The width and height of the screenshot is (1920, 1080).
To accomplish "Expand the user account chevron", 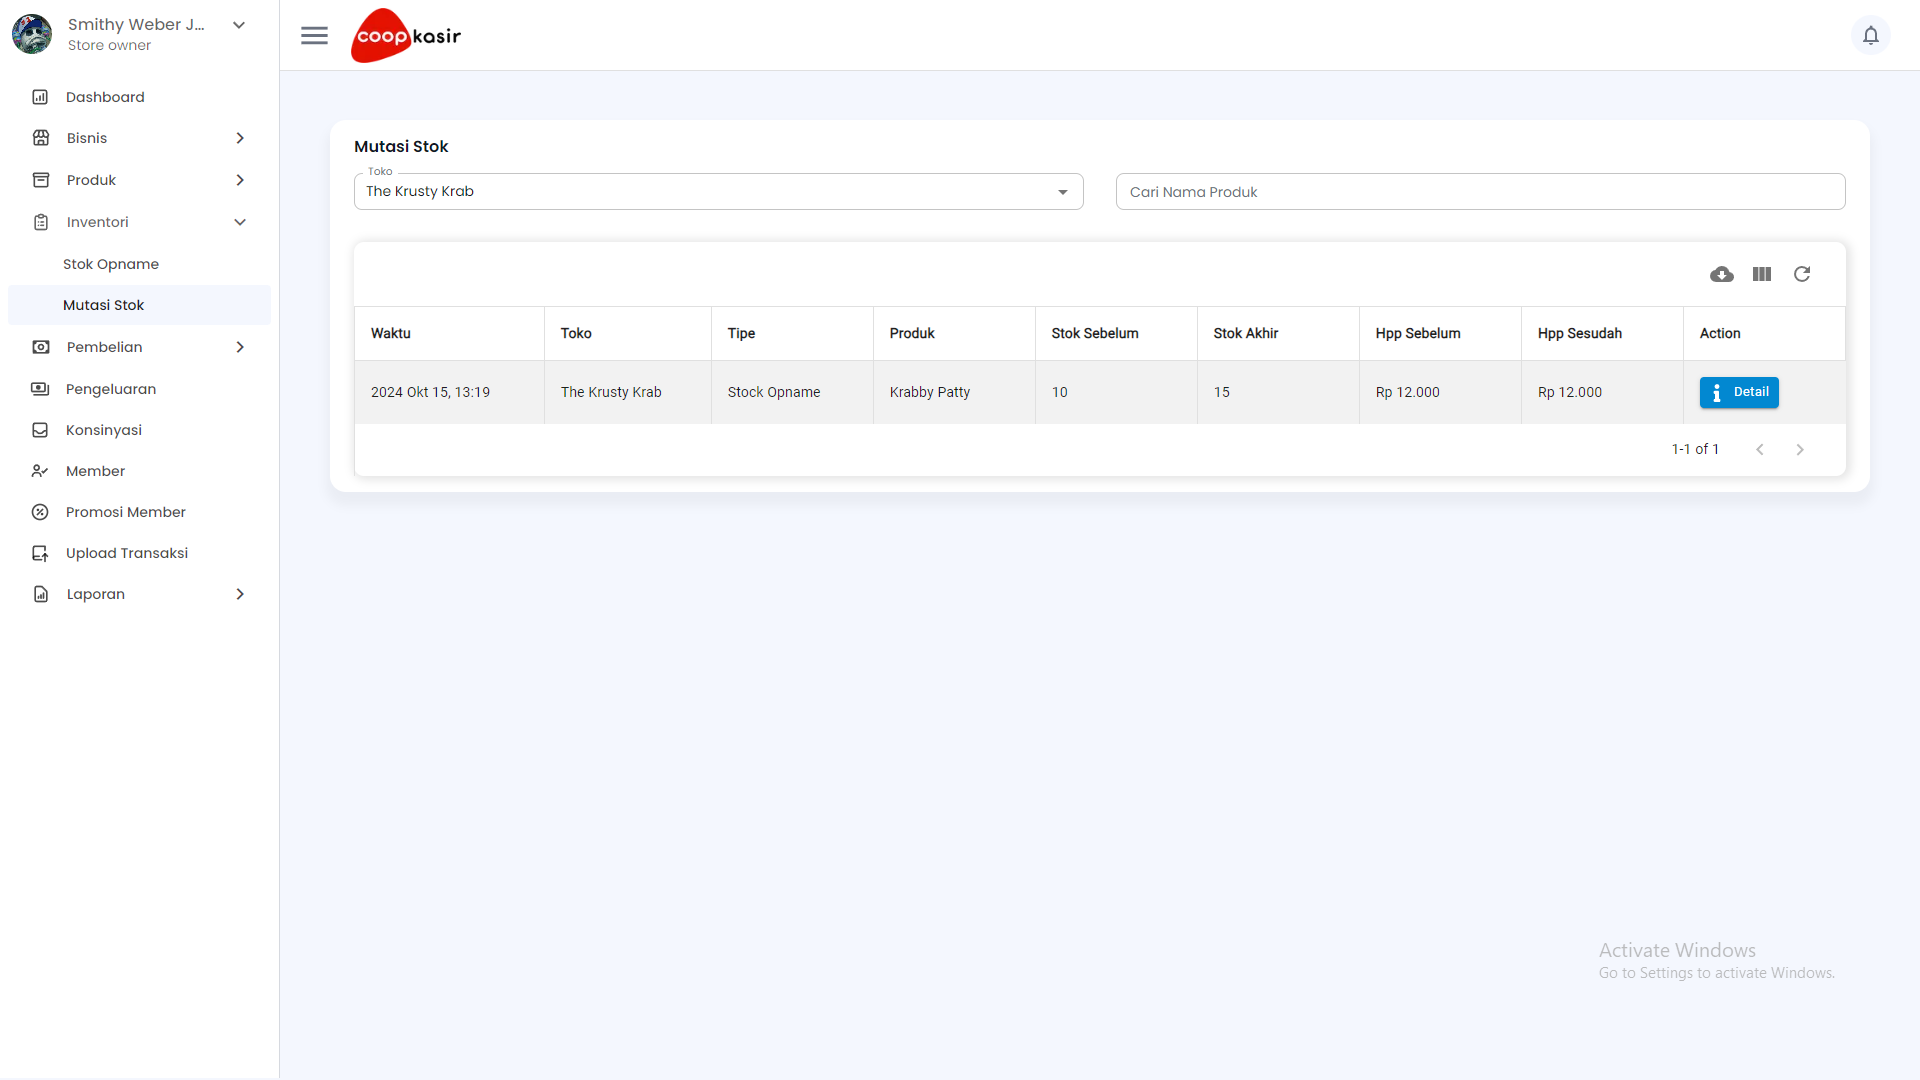I will tap(239, 25).
